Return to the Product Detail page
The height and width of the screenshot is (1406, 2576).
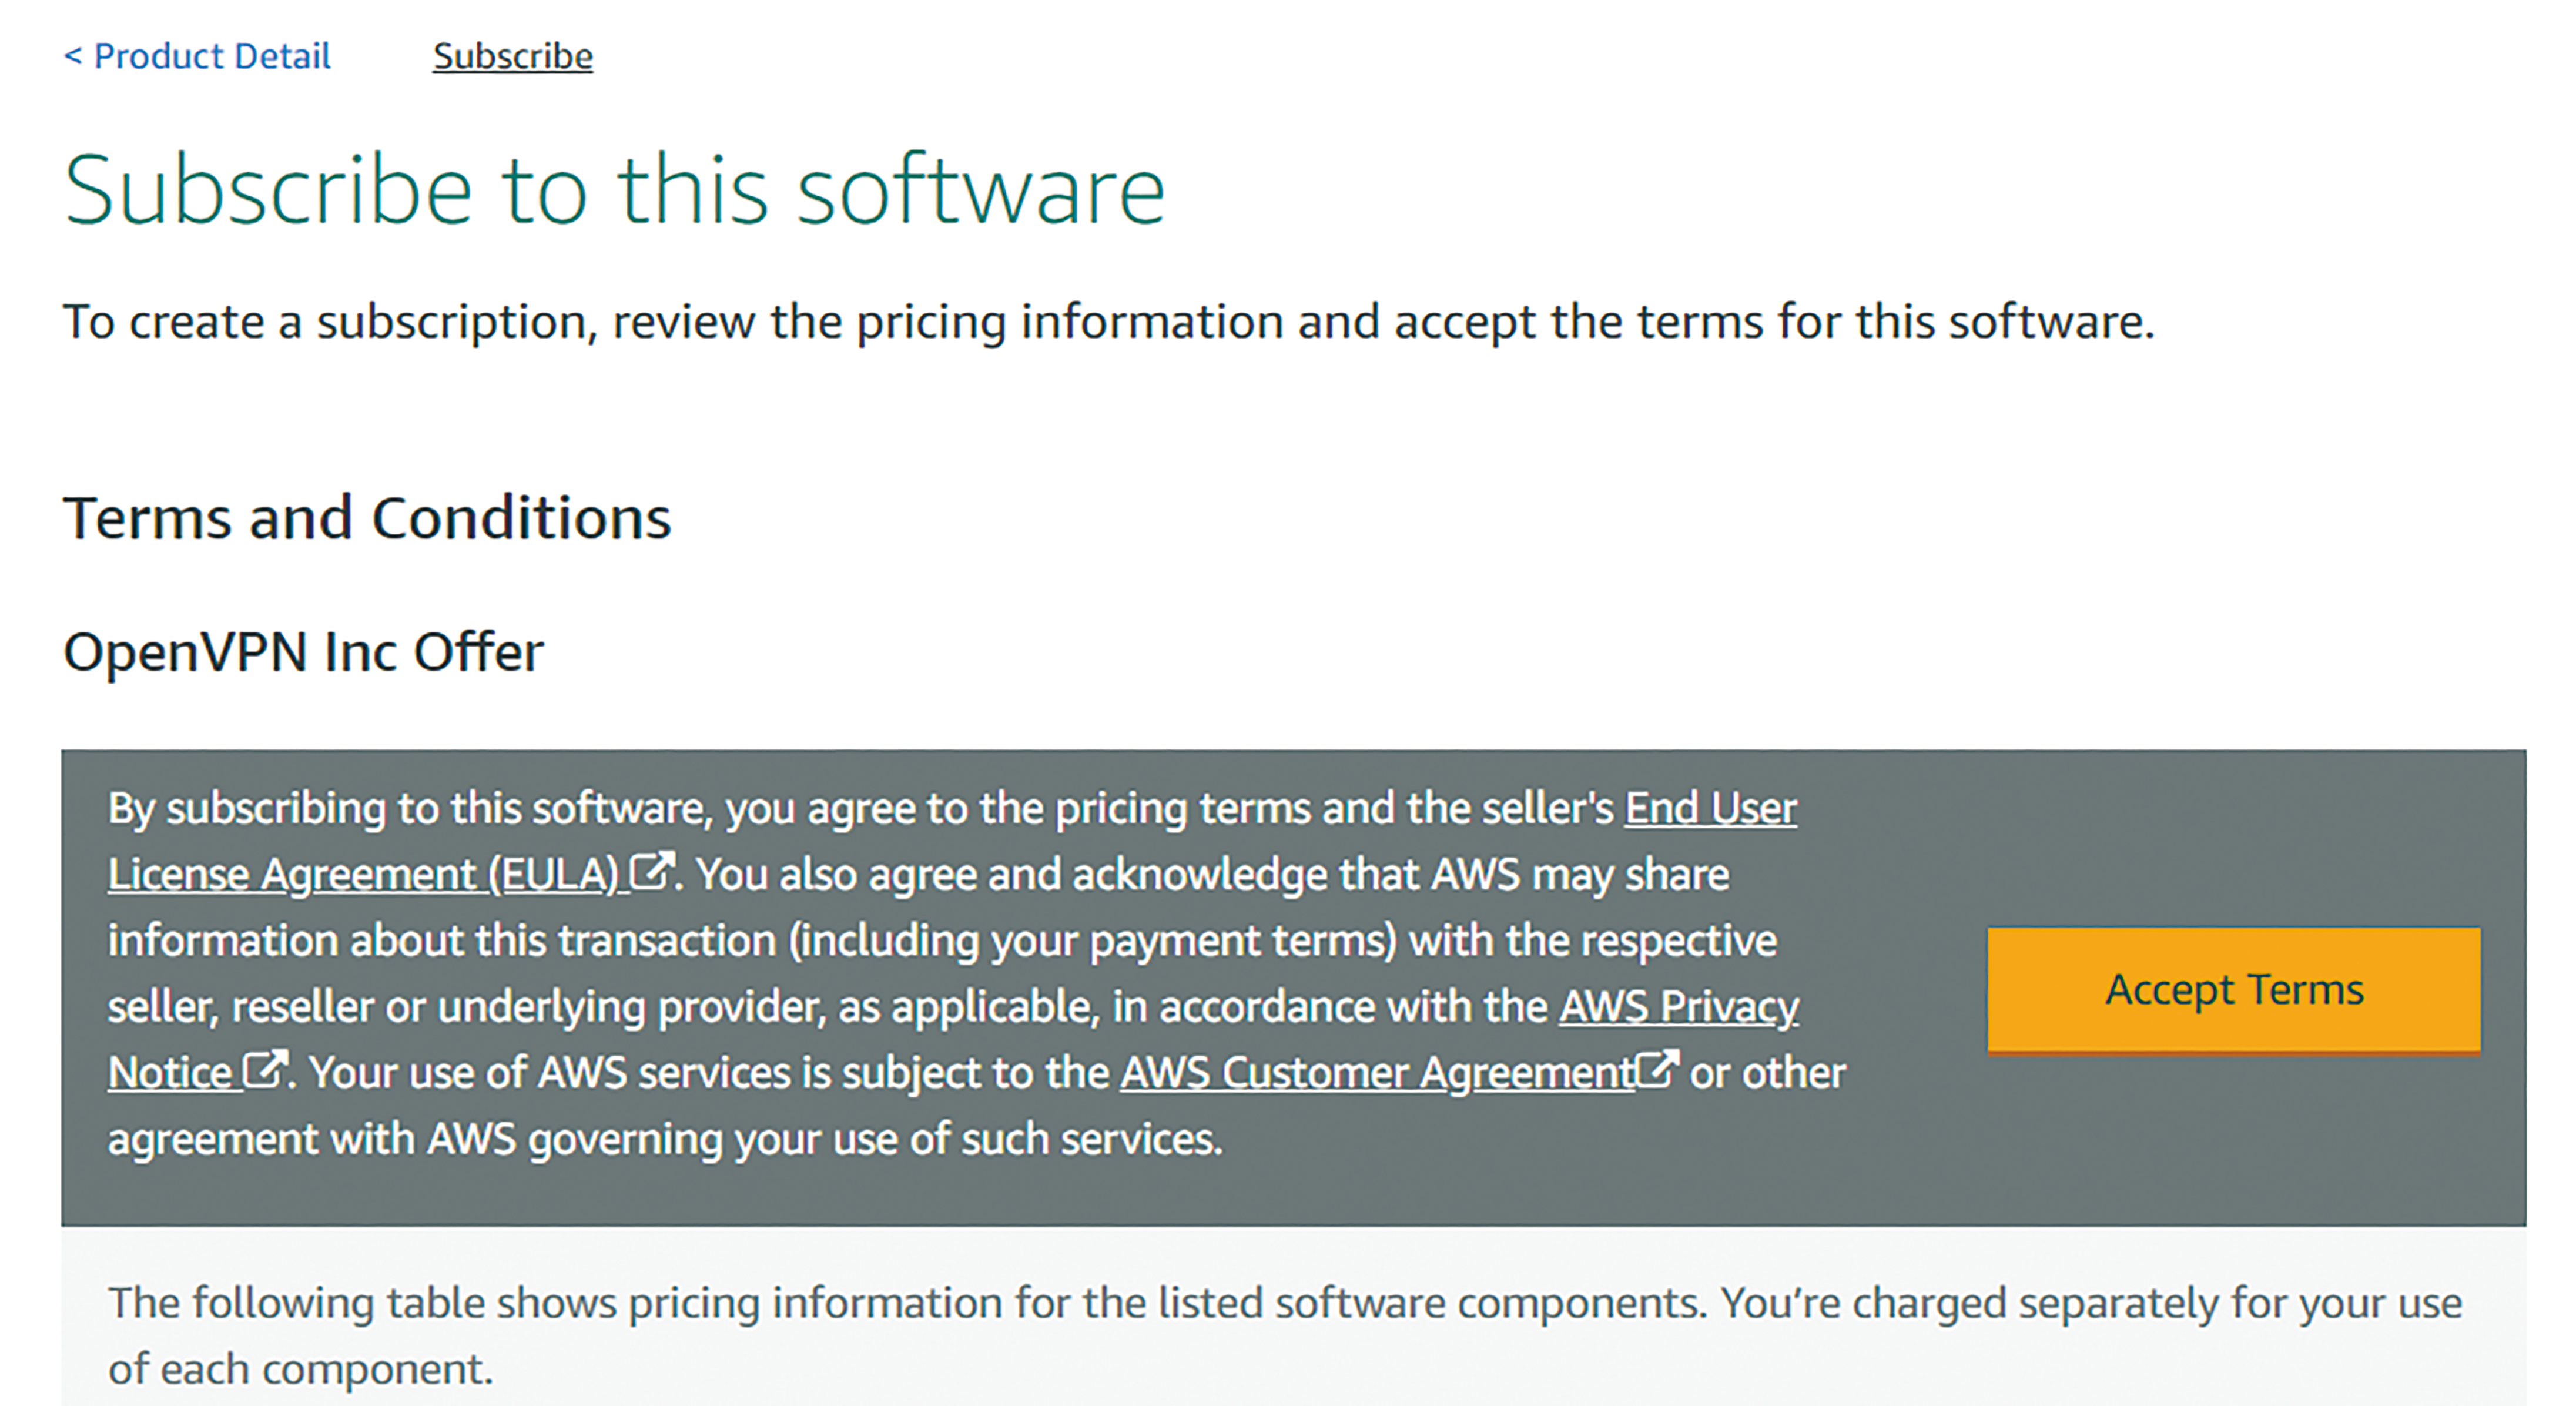pyautogui.click(x=197, y=56)
